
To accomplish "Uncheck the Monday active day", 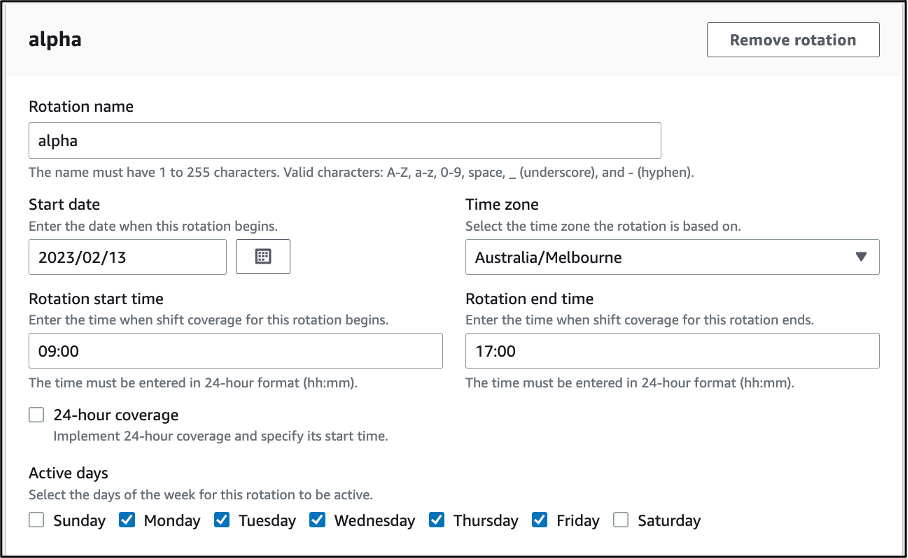I will coord(127,520).
